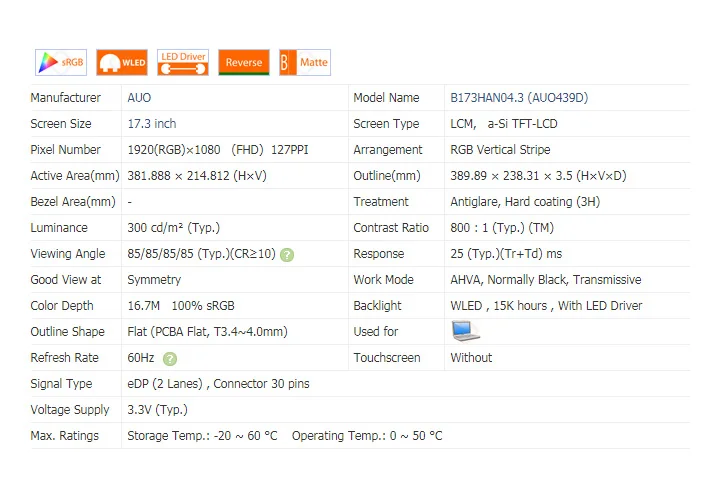The width and height of the screenshot is (714, 491).
Task: Click the Flat (PCBA Flat, T3.4~4.0mm) value
Action: pyautogui.click(x=208, y=332)
